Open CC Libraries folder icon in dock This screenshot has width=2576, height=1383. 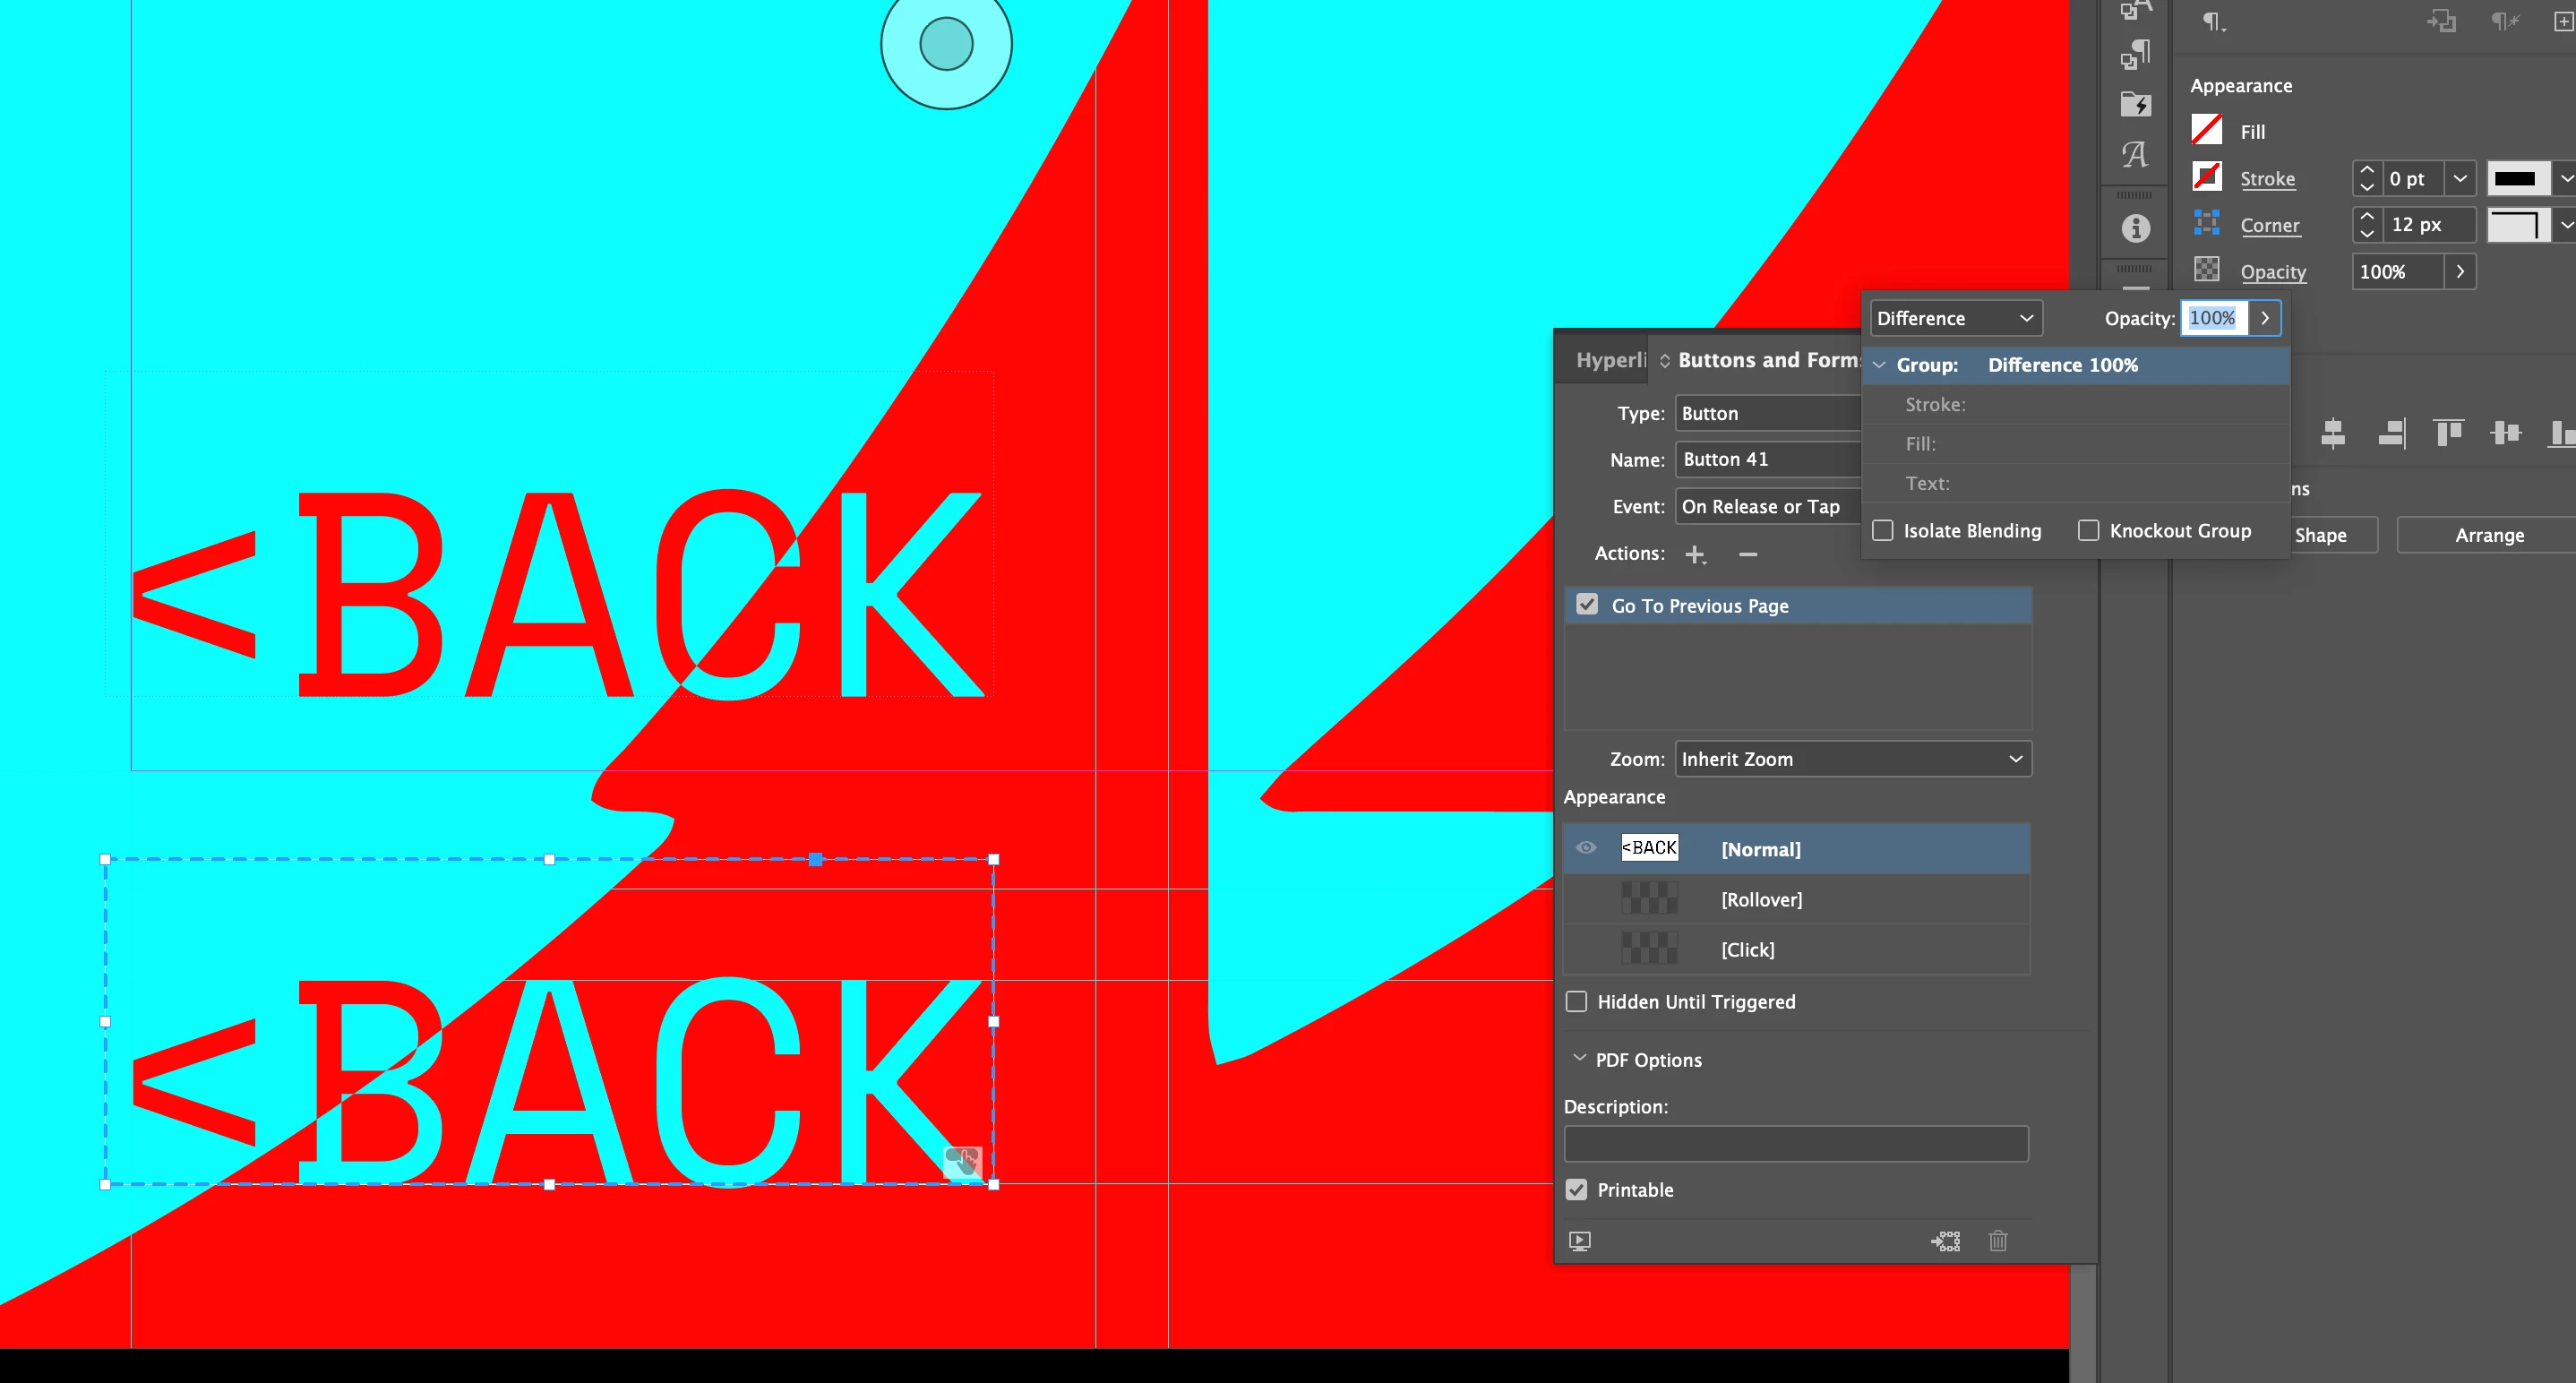point(2135,104)
